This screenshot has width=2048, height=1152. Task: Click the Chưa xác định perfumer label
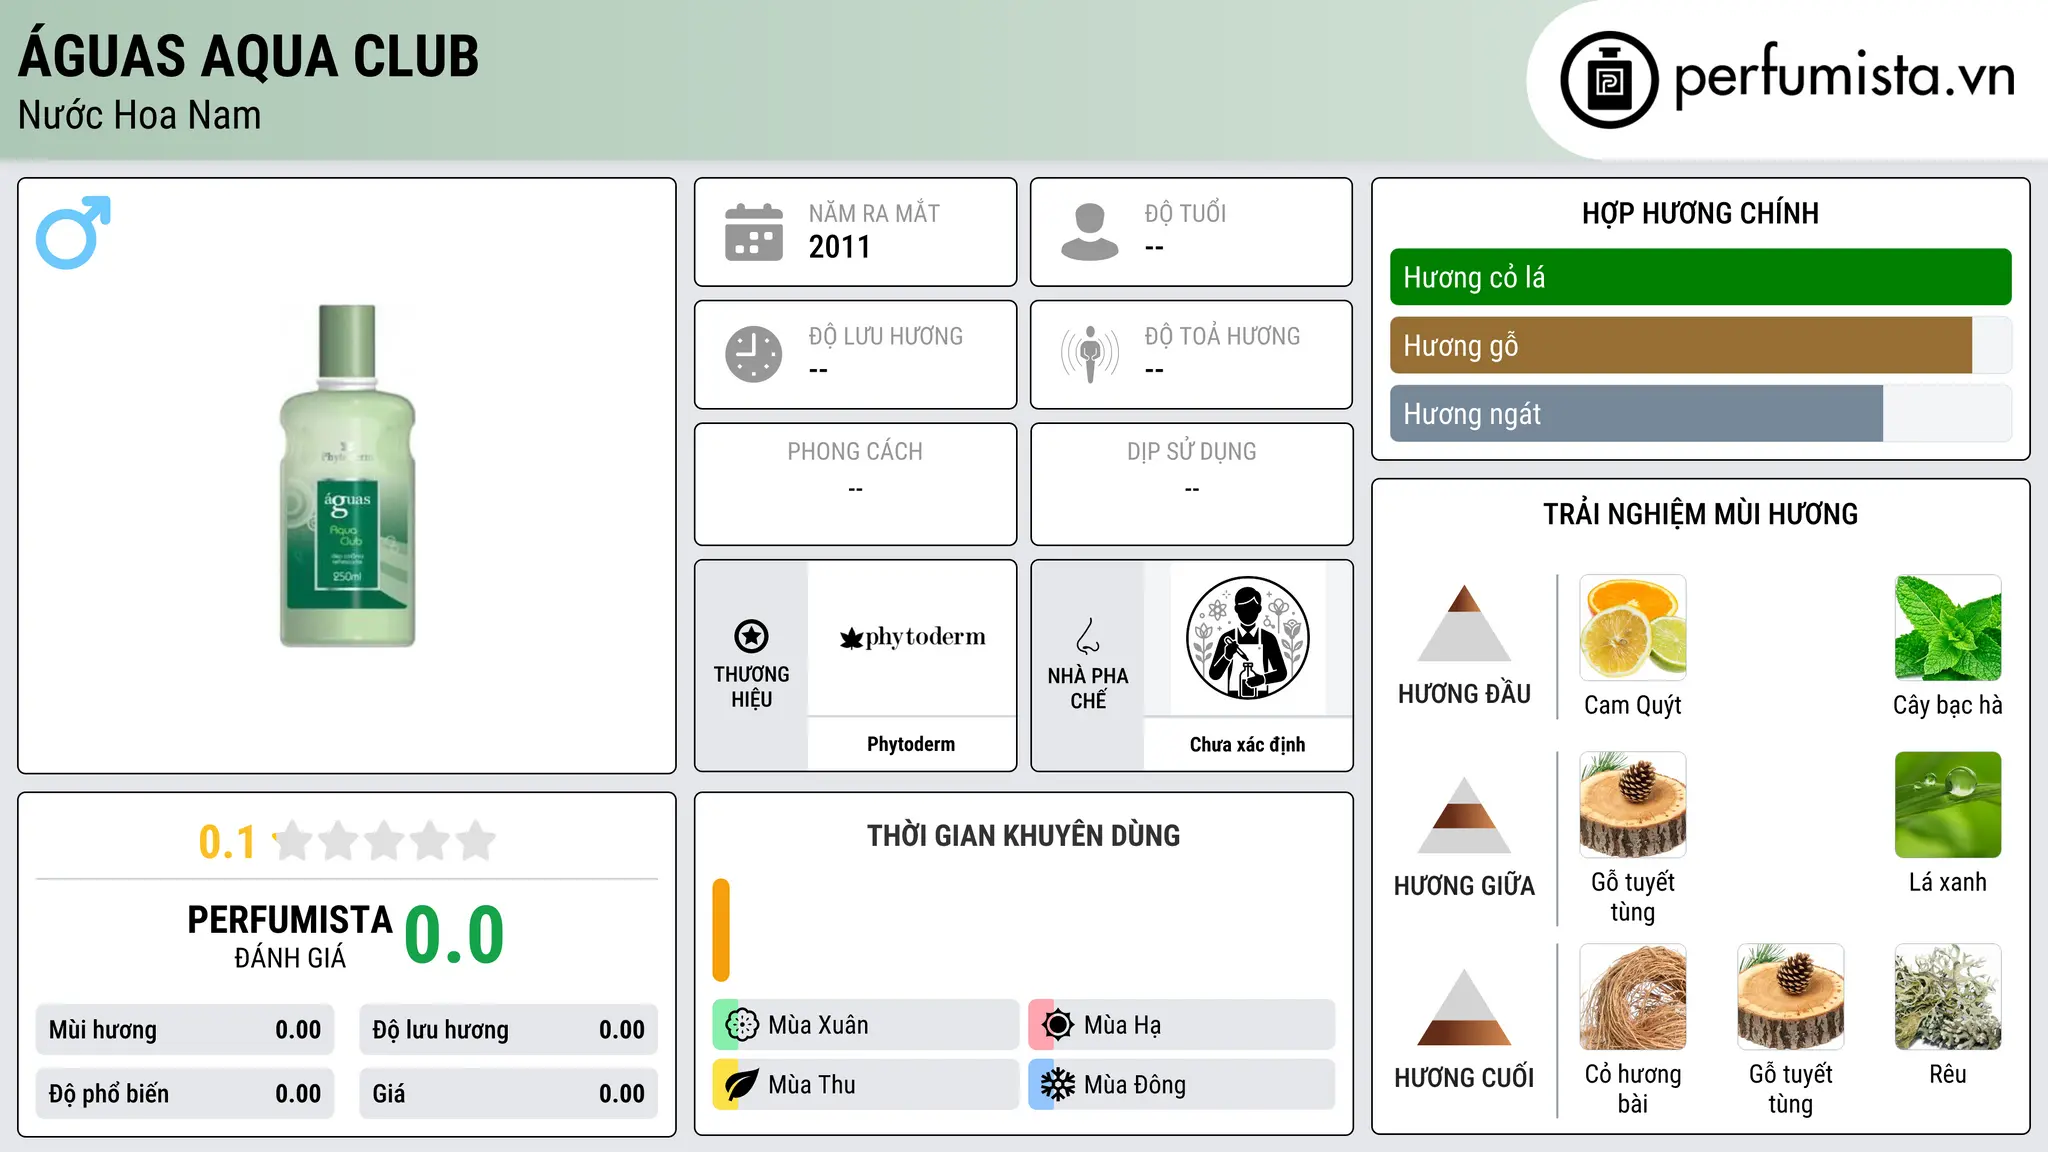[1247, 744]
